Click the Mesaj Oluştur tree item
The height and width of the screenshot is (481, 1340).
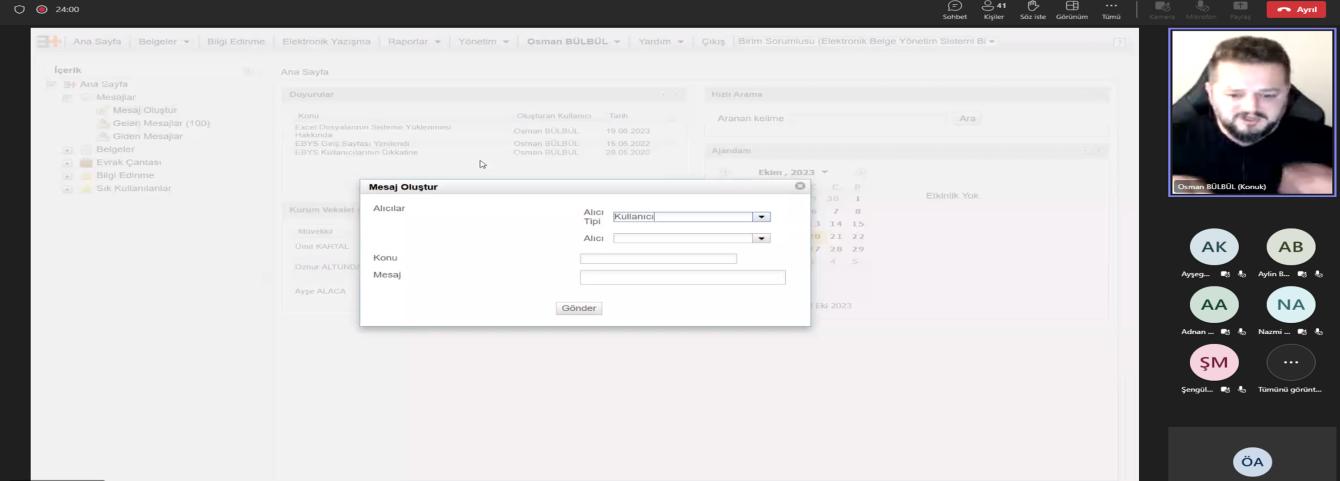145,110
